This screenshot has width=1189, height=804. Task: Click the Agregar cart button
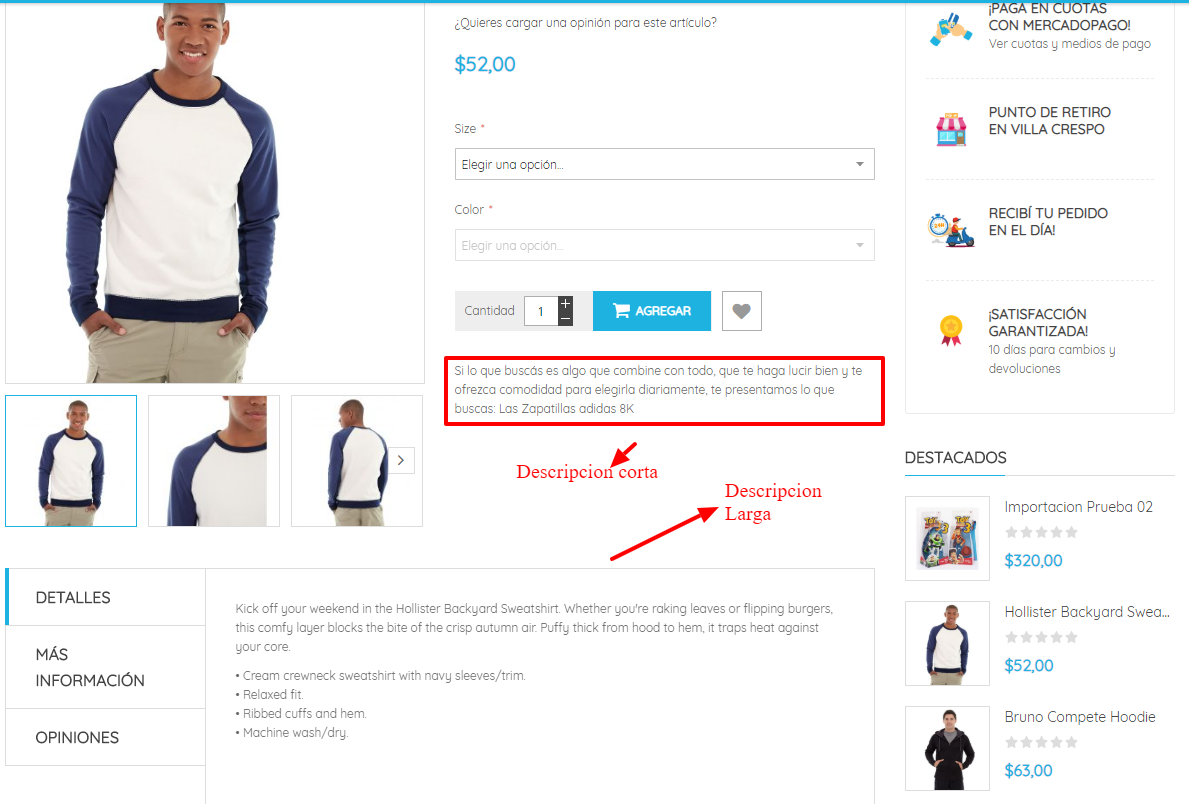pos(652,311)
